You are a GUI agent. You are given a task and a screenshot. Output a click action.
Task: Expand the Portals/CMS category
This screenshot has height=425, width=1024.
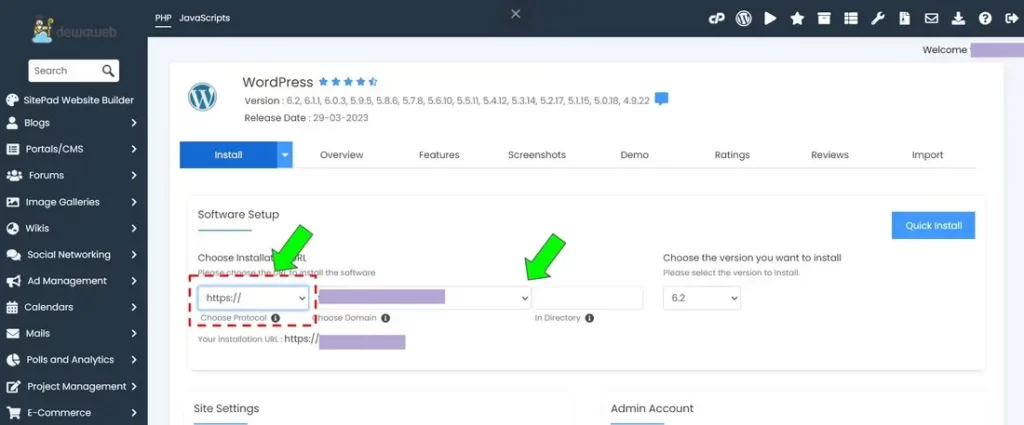[72, 149]
